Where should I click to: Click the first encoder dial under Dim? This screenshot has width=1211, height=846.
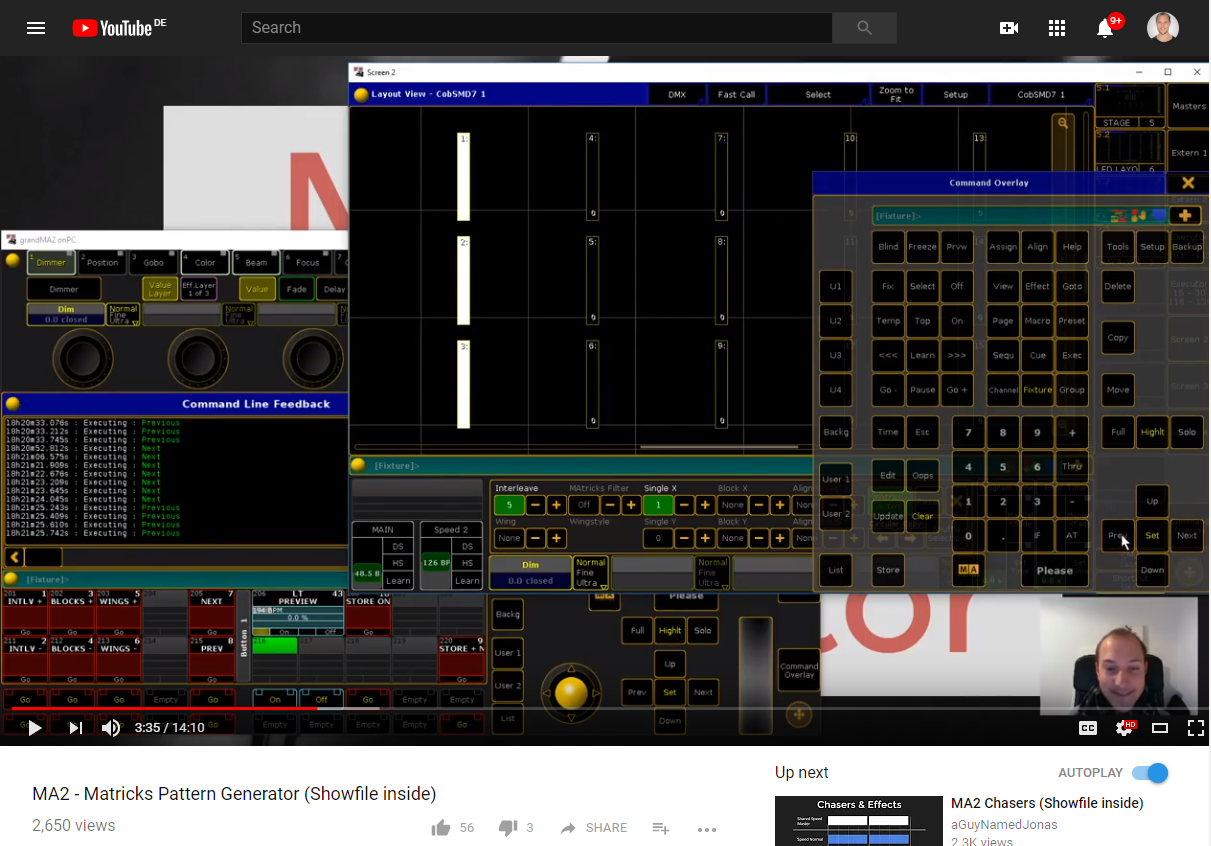[x=82, y=358]
